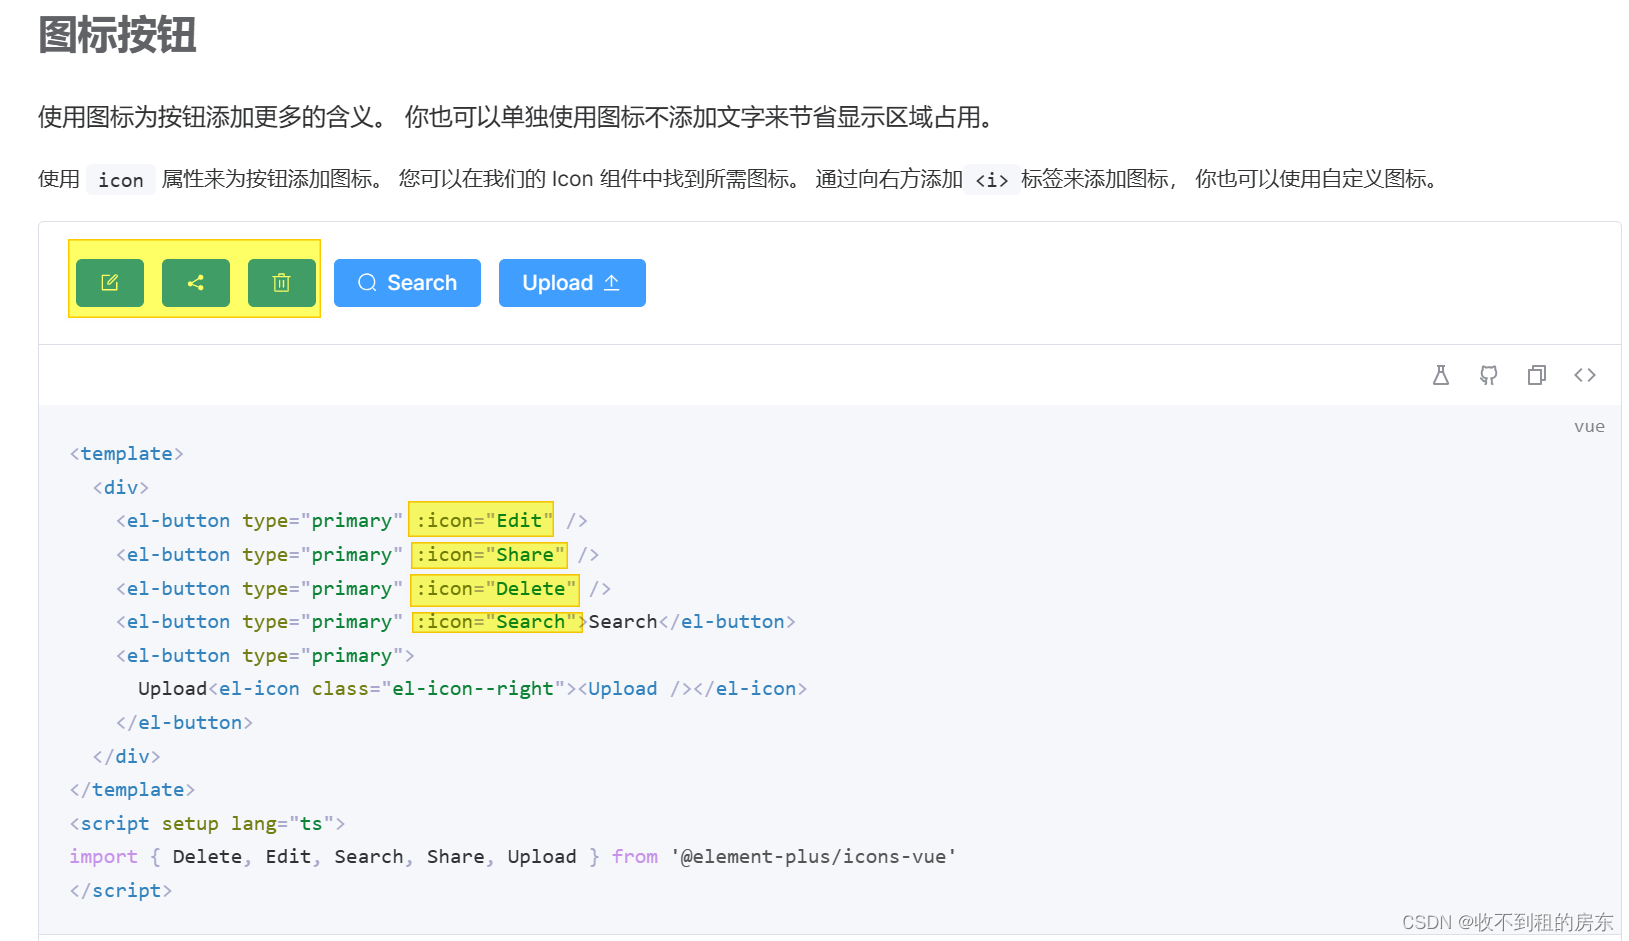The height and width of the screenshot is (941, 1629).
Task: Copy code with the copy icon
Action: tap(1537, 375)
